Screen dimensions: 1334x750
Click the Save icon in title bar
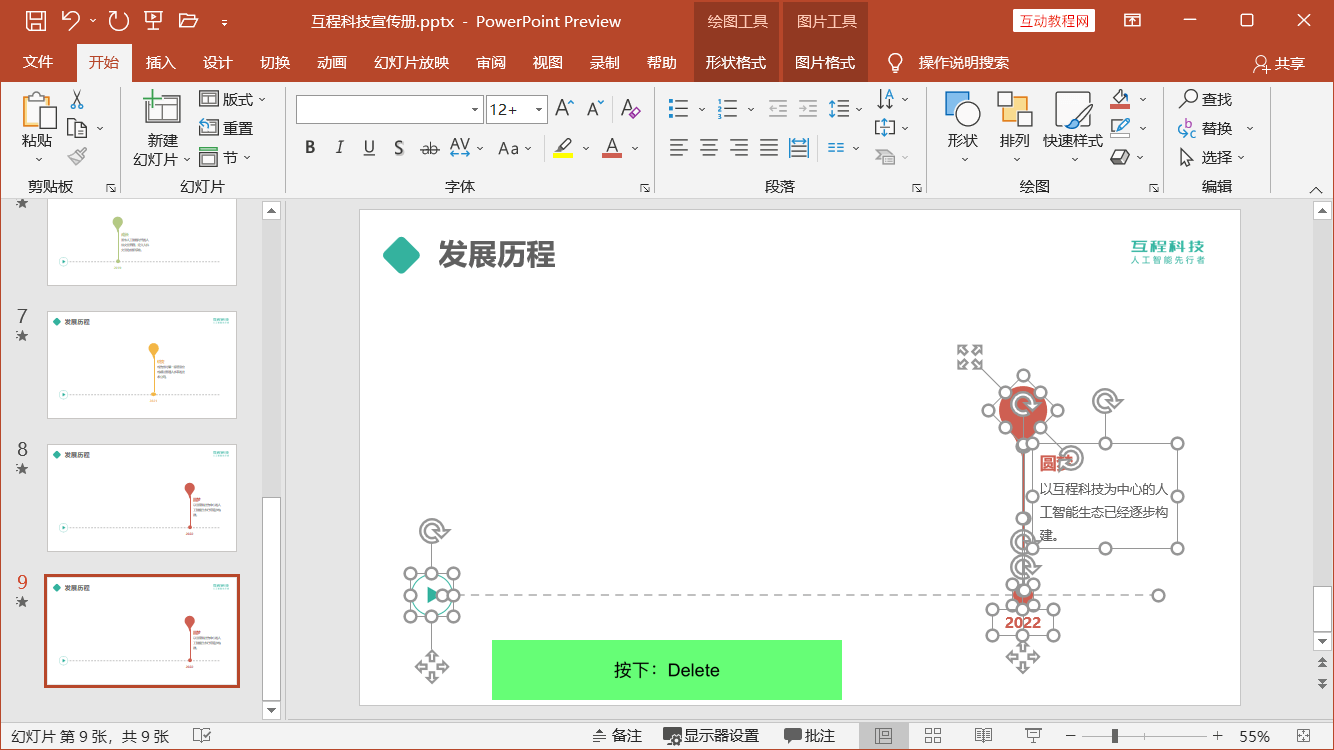(x=35, y=21)
